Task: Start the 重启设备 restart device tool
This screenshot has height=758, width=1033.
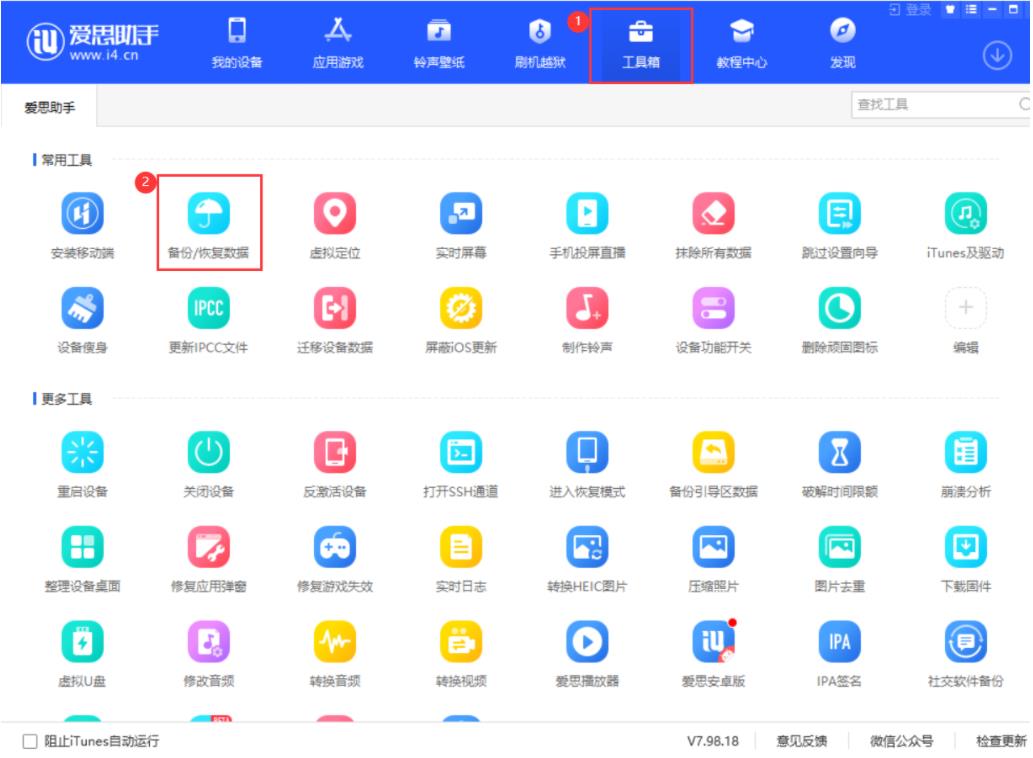Action: 82,453
